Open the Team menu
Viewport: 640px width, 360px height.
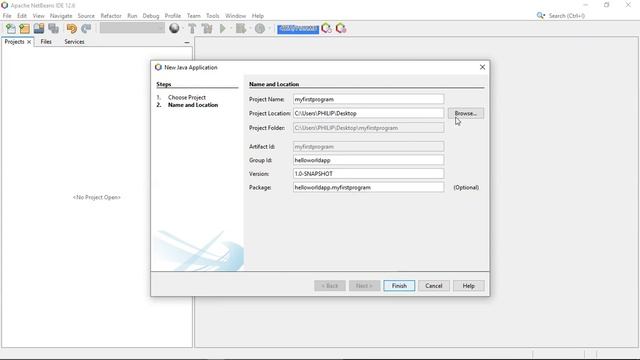click(x=193, y=16)
